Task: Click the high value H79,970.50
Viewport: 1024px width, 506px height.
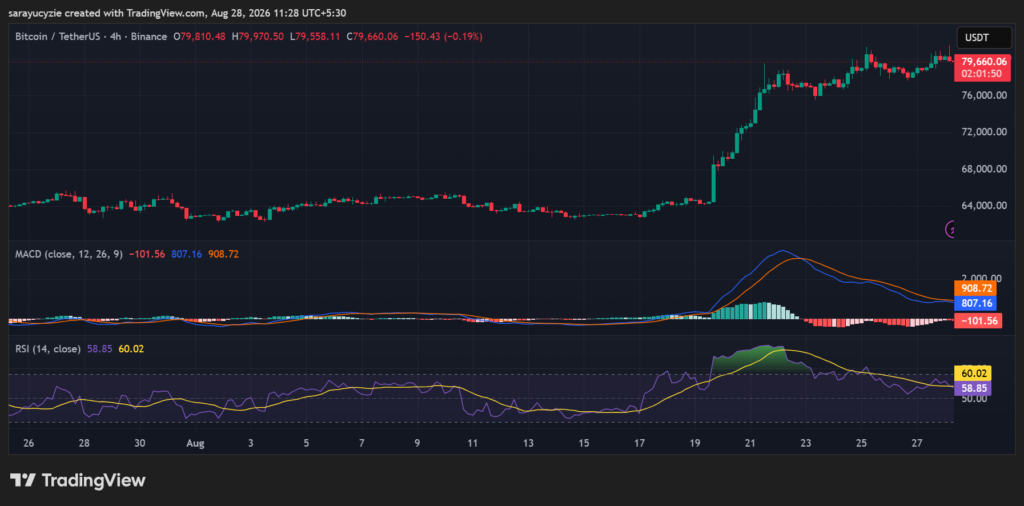Action: [257, 37]
